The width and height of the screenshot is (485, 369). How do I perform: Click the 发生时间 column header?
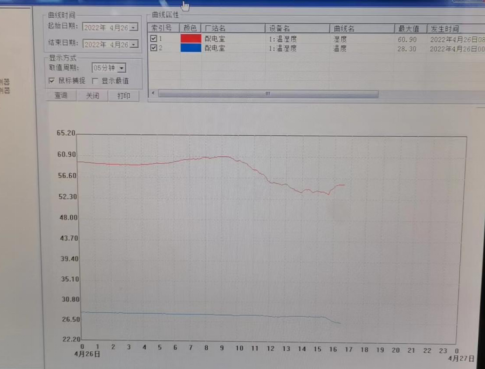click(456, 29)
